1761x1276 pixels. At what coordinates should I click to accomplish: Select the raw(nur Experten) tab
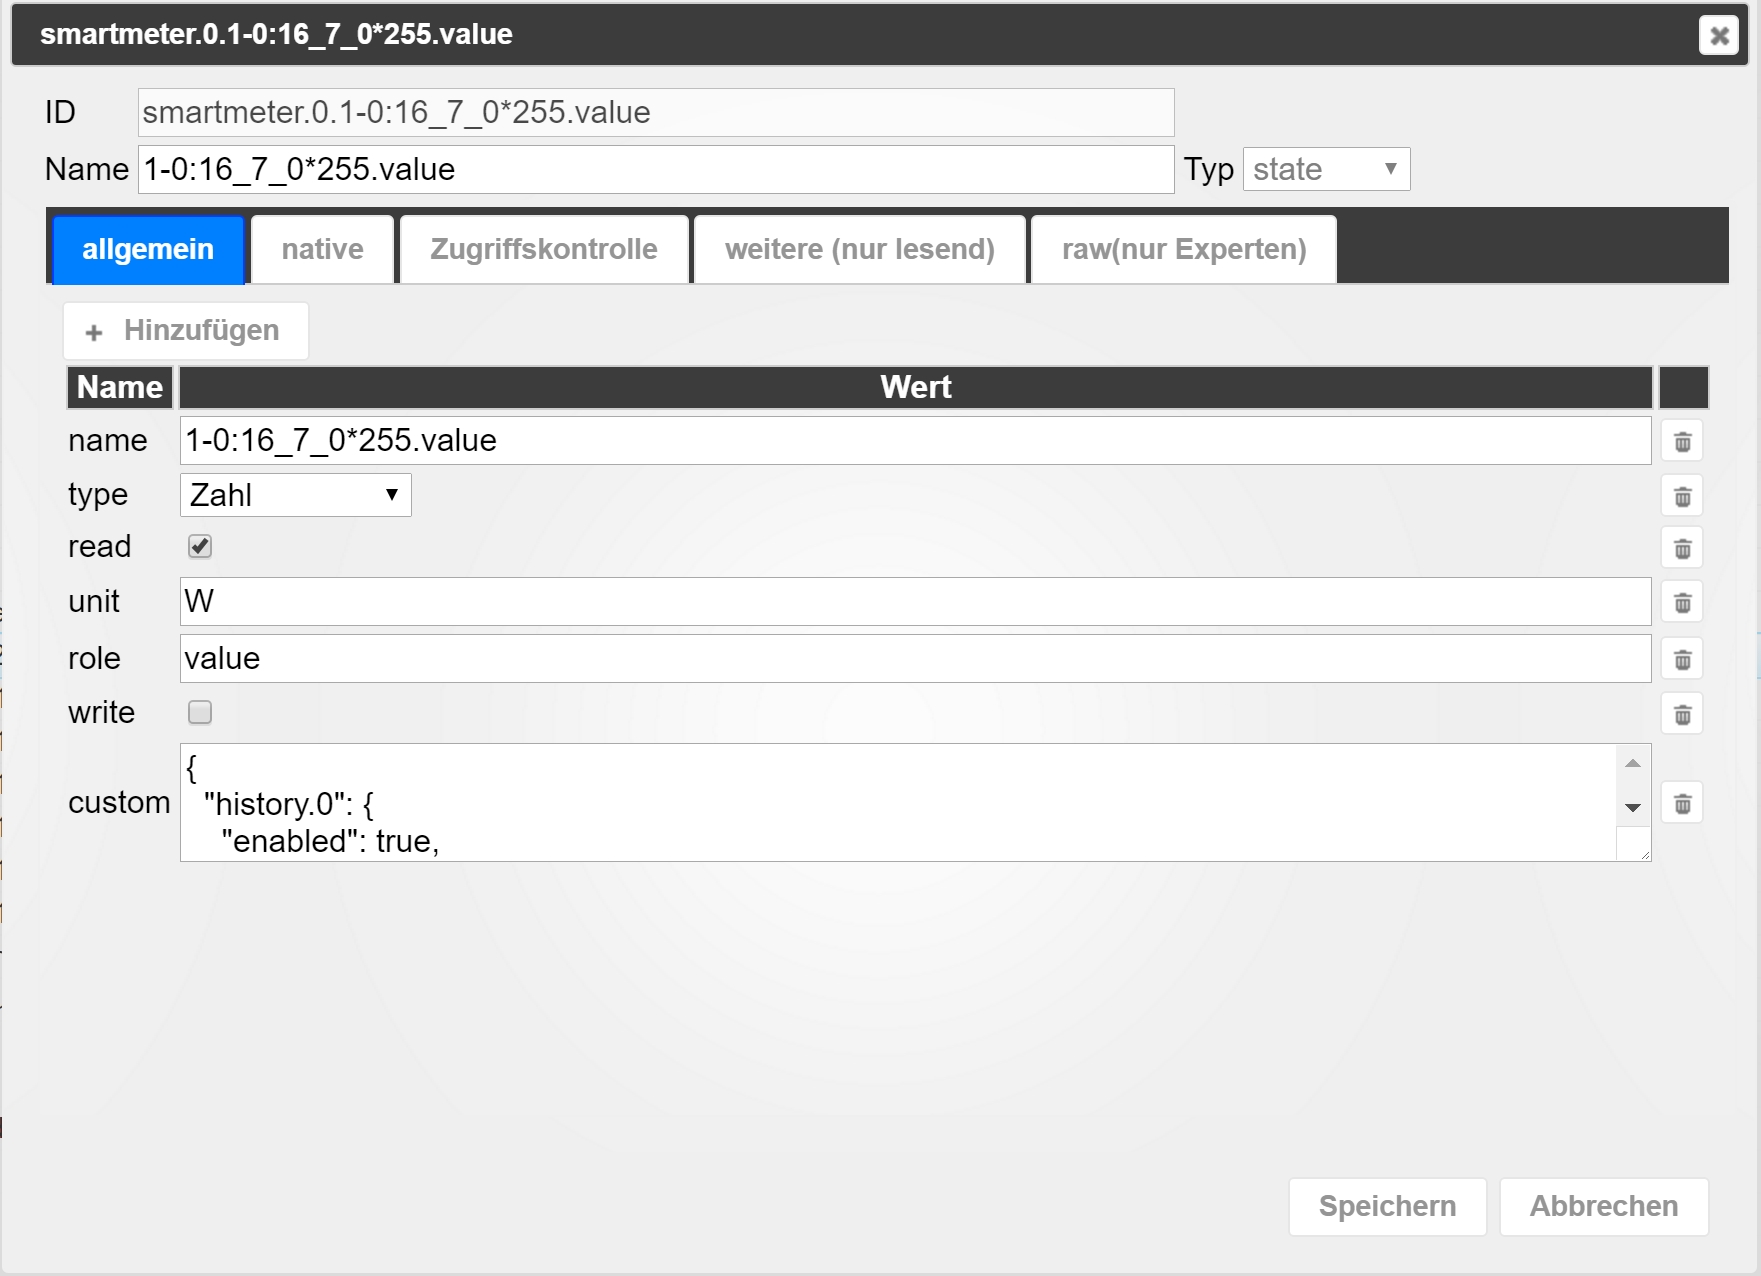[1184, 249]
